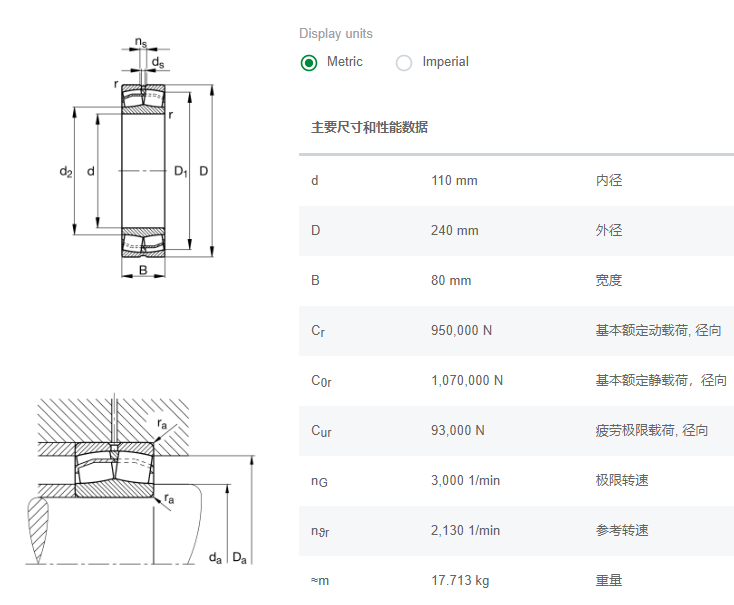Click the 主要尺寸和性能数据 section header

click(369, 127)
